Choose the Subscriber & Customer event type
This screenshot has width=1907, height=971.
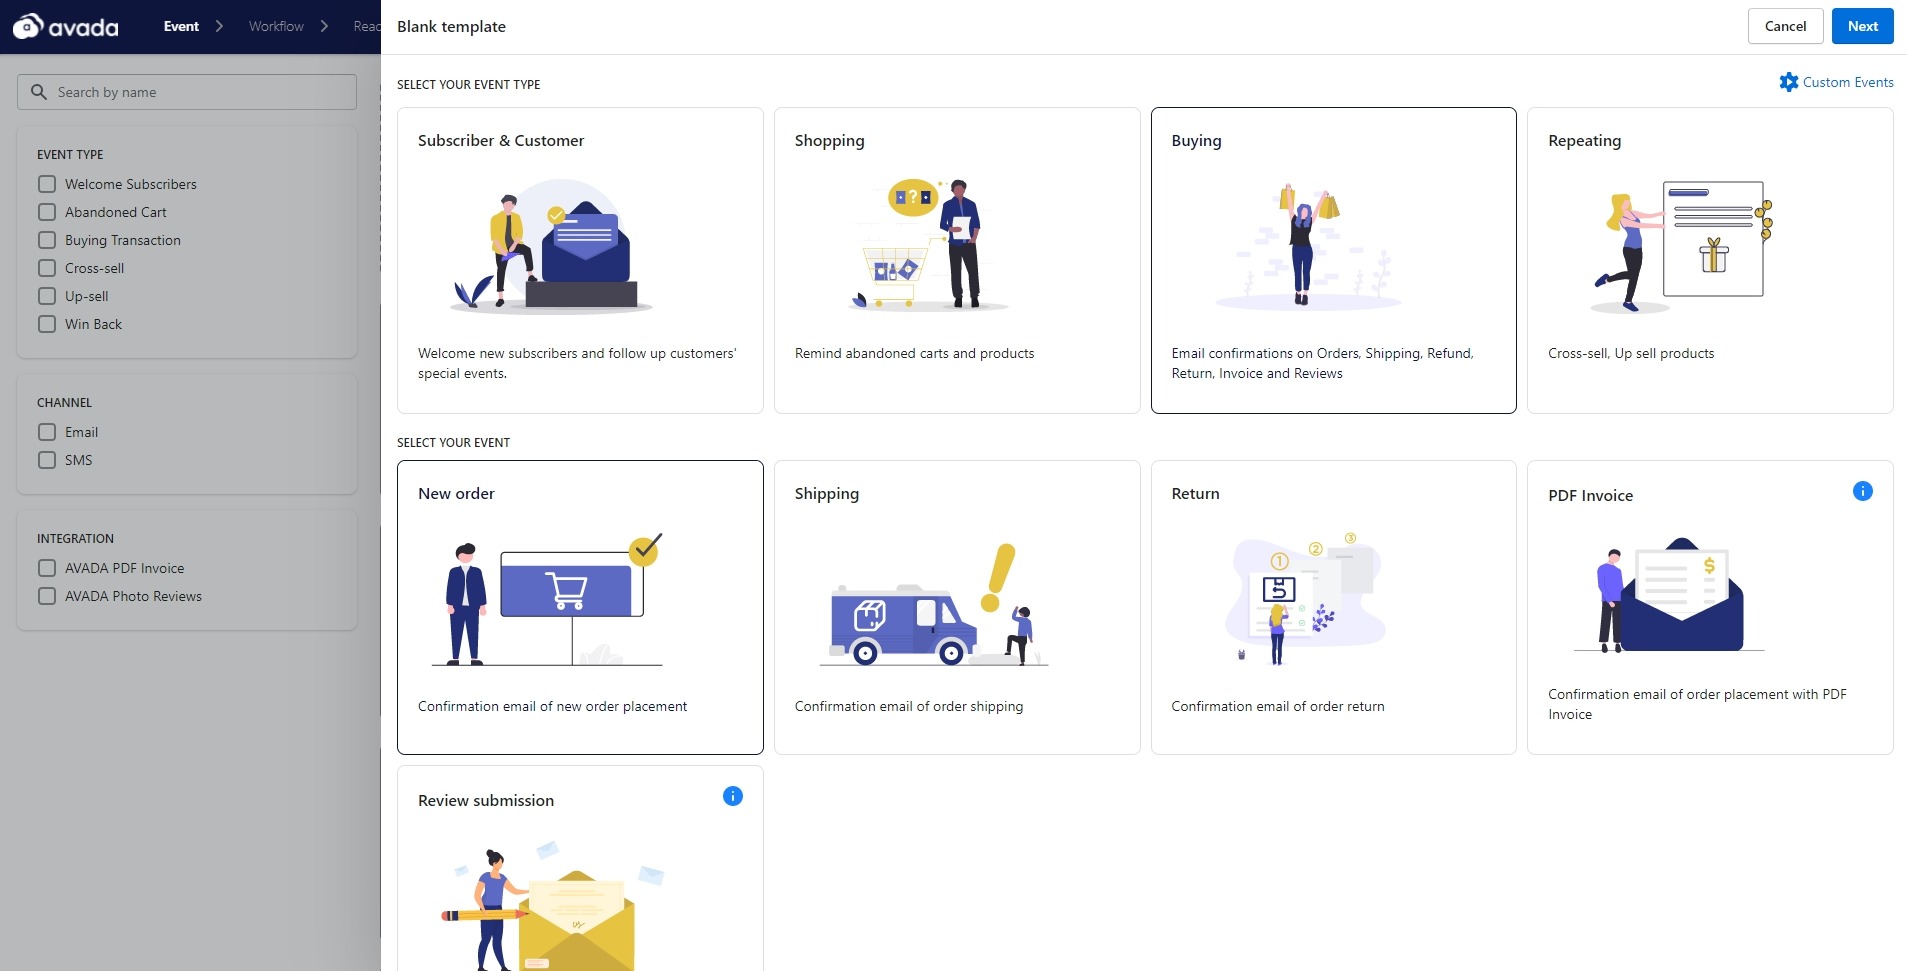coord(579,260)
